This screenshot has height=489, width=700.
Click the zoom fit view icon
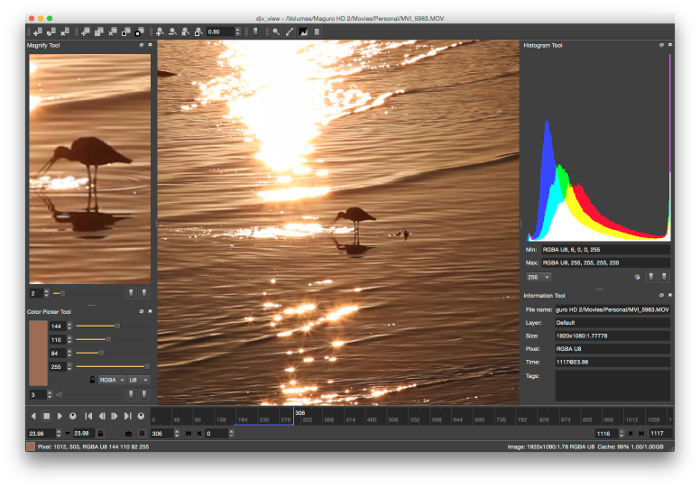[x=198, y=32]
